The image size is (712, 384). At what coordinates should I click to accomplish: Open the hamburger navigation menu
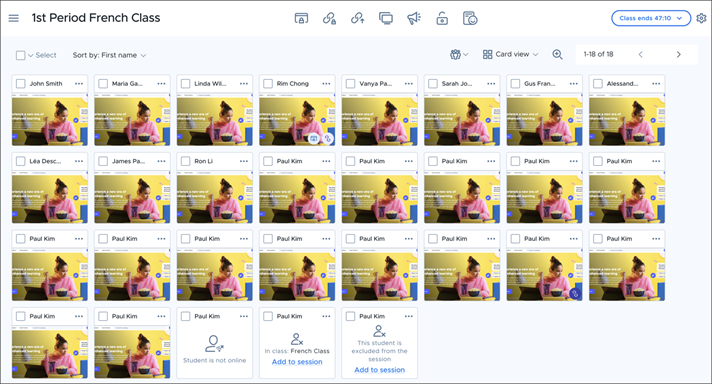tap(14, 18)
